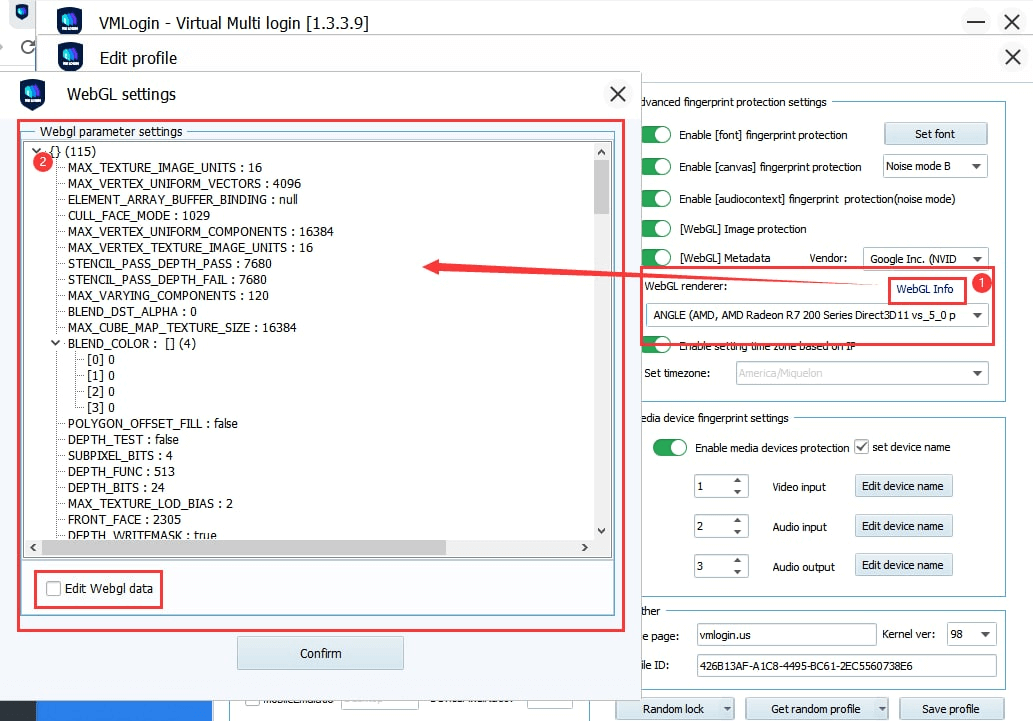Screen dimensions: 1033x721
Task: Click the Confirm button
Action: click(x=320, y=653)
